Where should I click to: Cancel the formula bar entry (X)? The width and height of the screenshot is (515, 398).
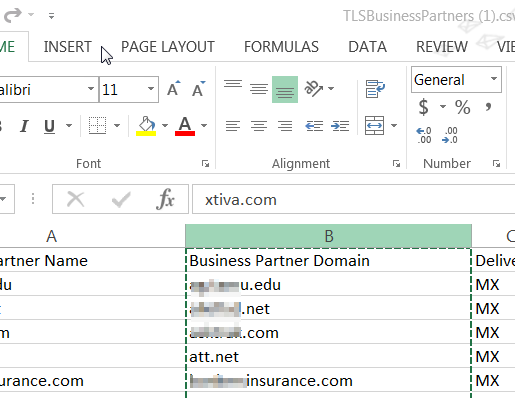coord(76,199)
